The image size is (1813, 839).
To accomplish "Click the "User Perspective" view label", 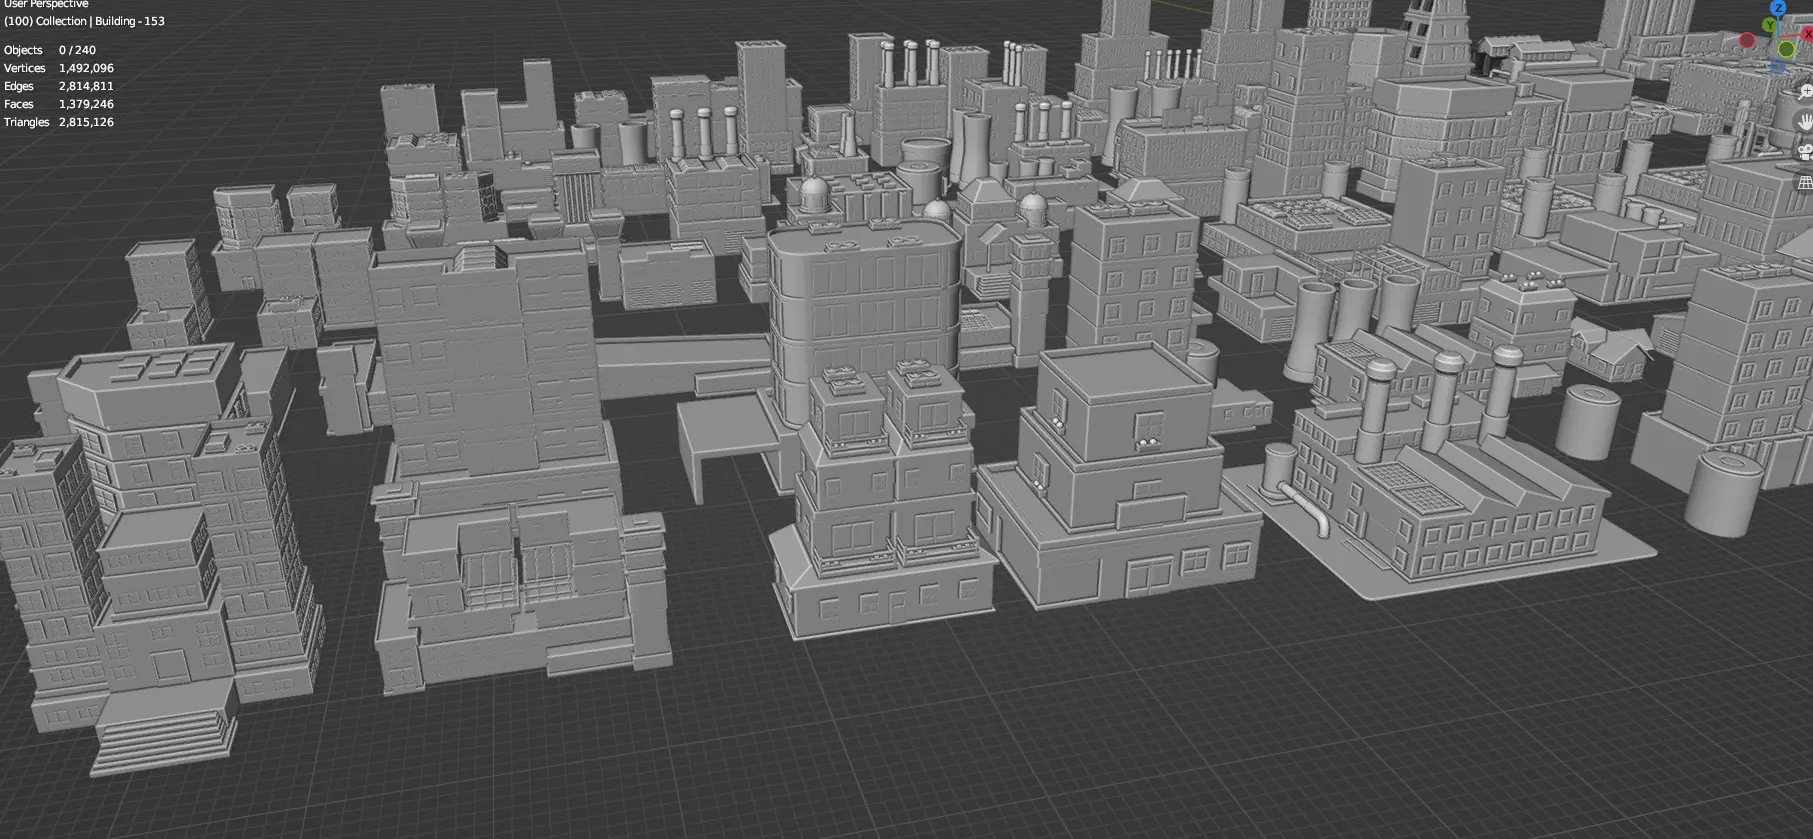I will point(46,4).
